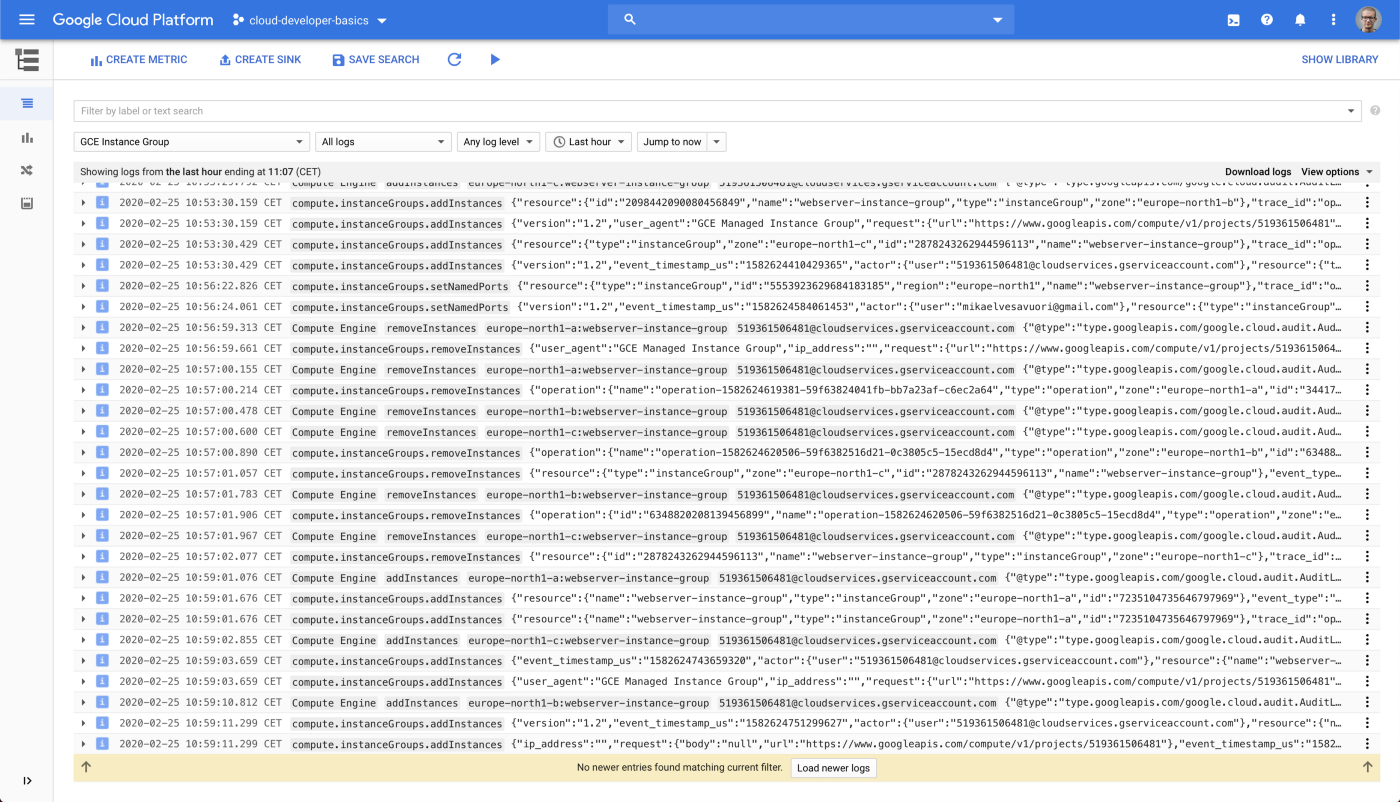The image size is (1400, 802).
Task: Click addInstances label at 10:59:10.812
Action: click(x=422, y=703)
